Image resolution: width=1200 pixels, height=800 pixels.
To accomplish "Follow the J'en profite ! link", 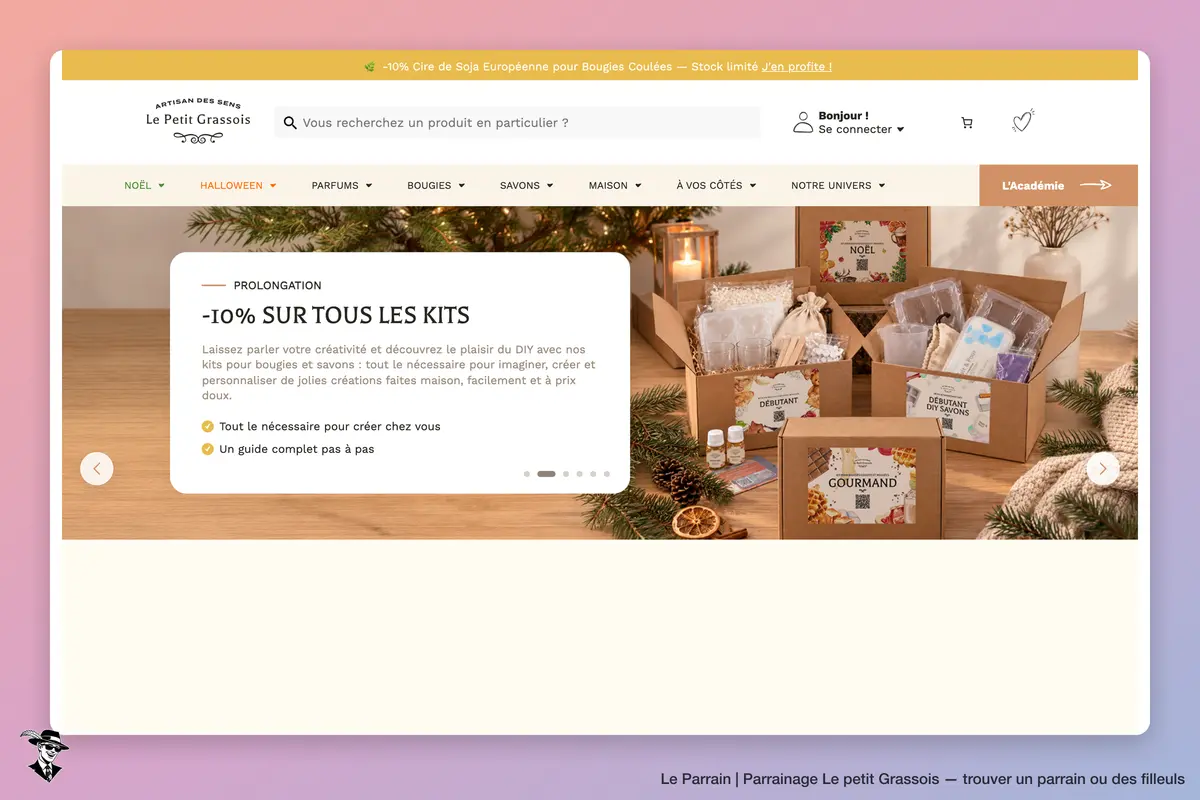I will click(797, 67).
